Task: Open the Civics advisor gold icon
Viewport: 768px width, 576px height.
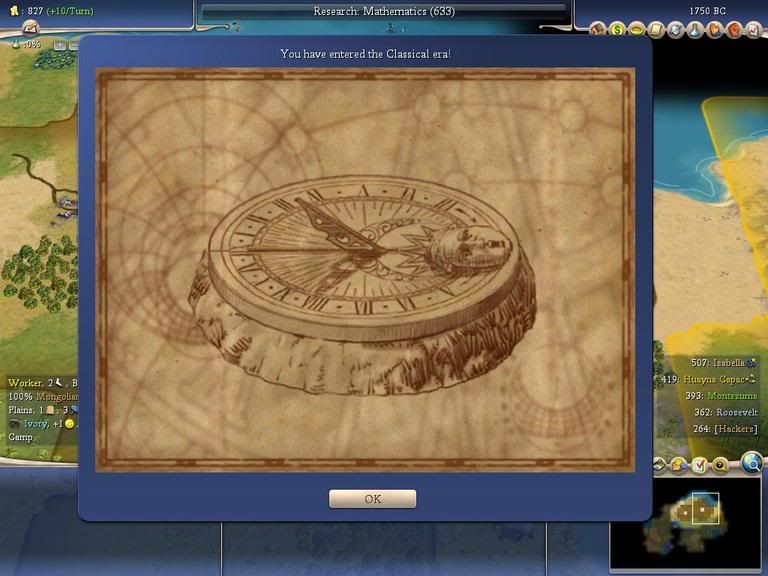Action: 637,30
